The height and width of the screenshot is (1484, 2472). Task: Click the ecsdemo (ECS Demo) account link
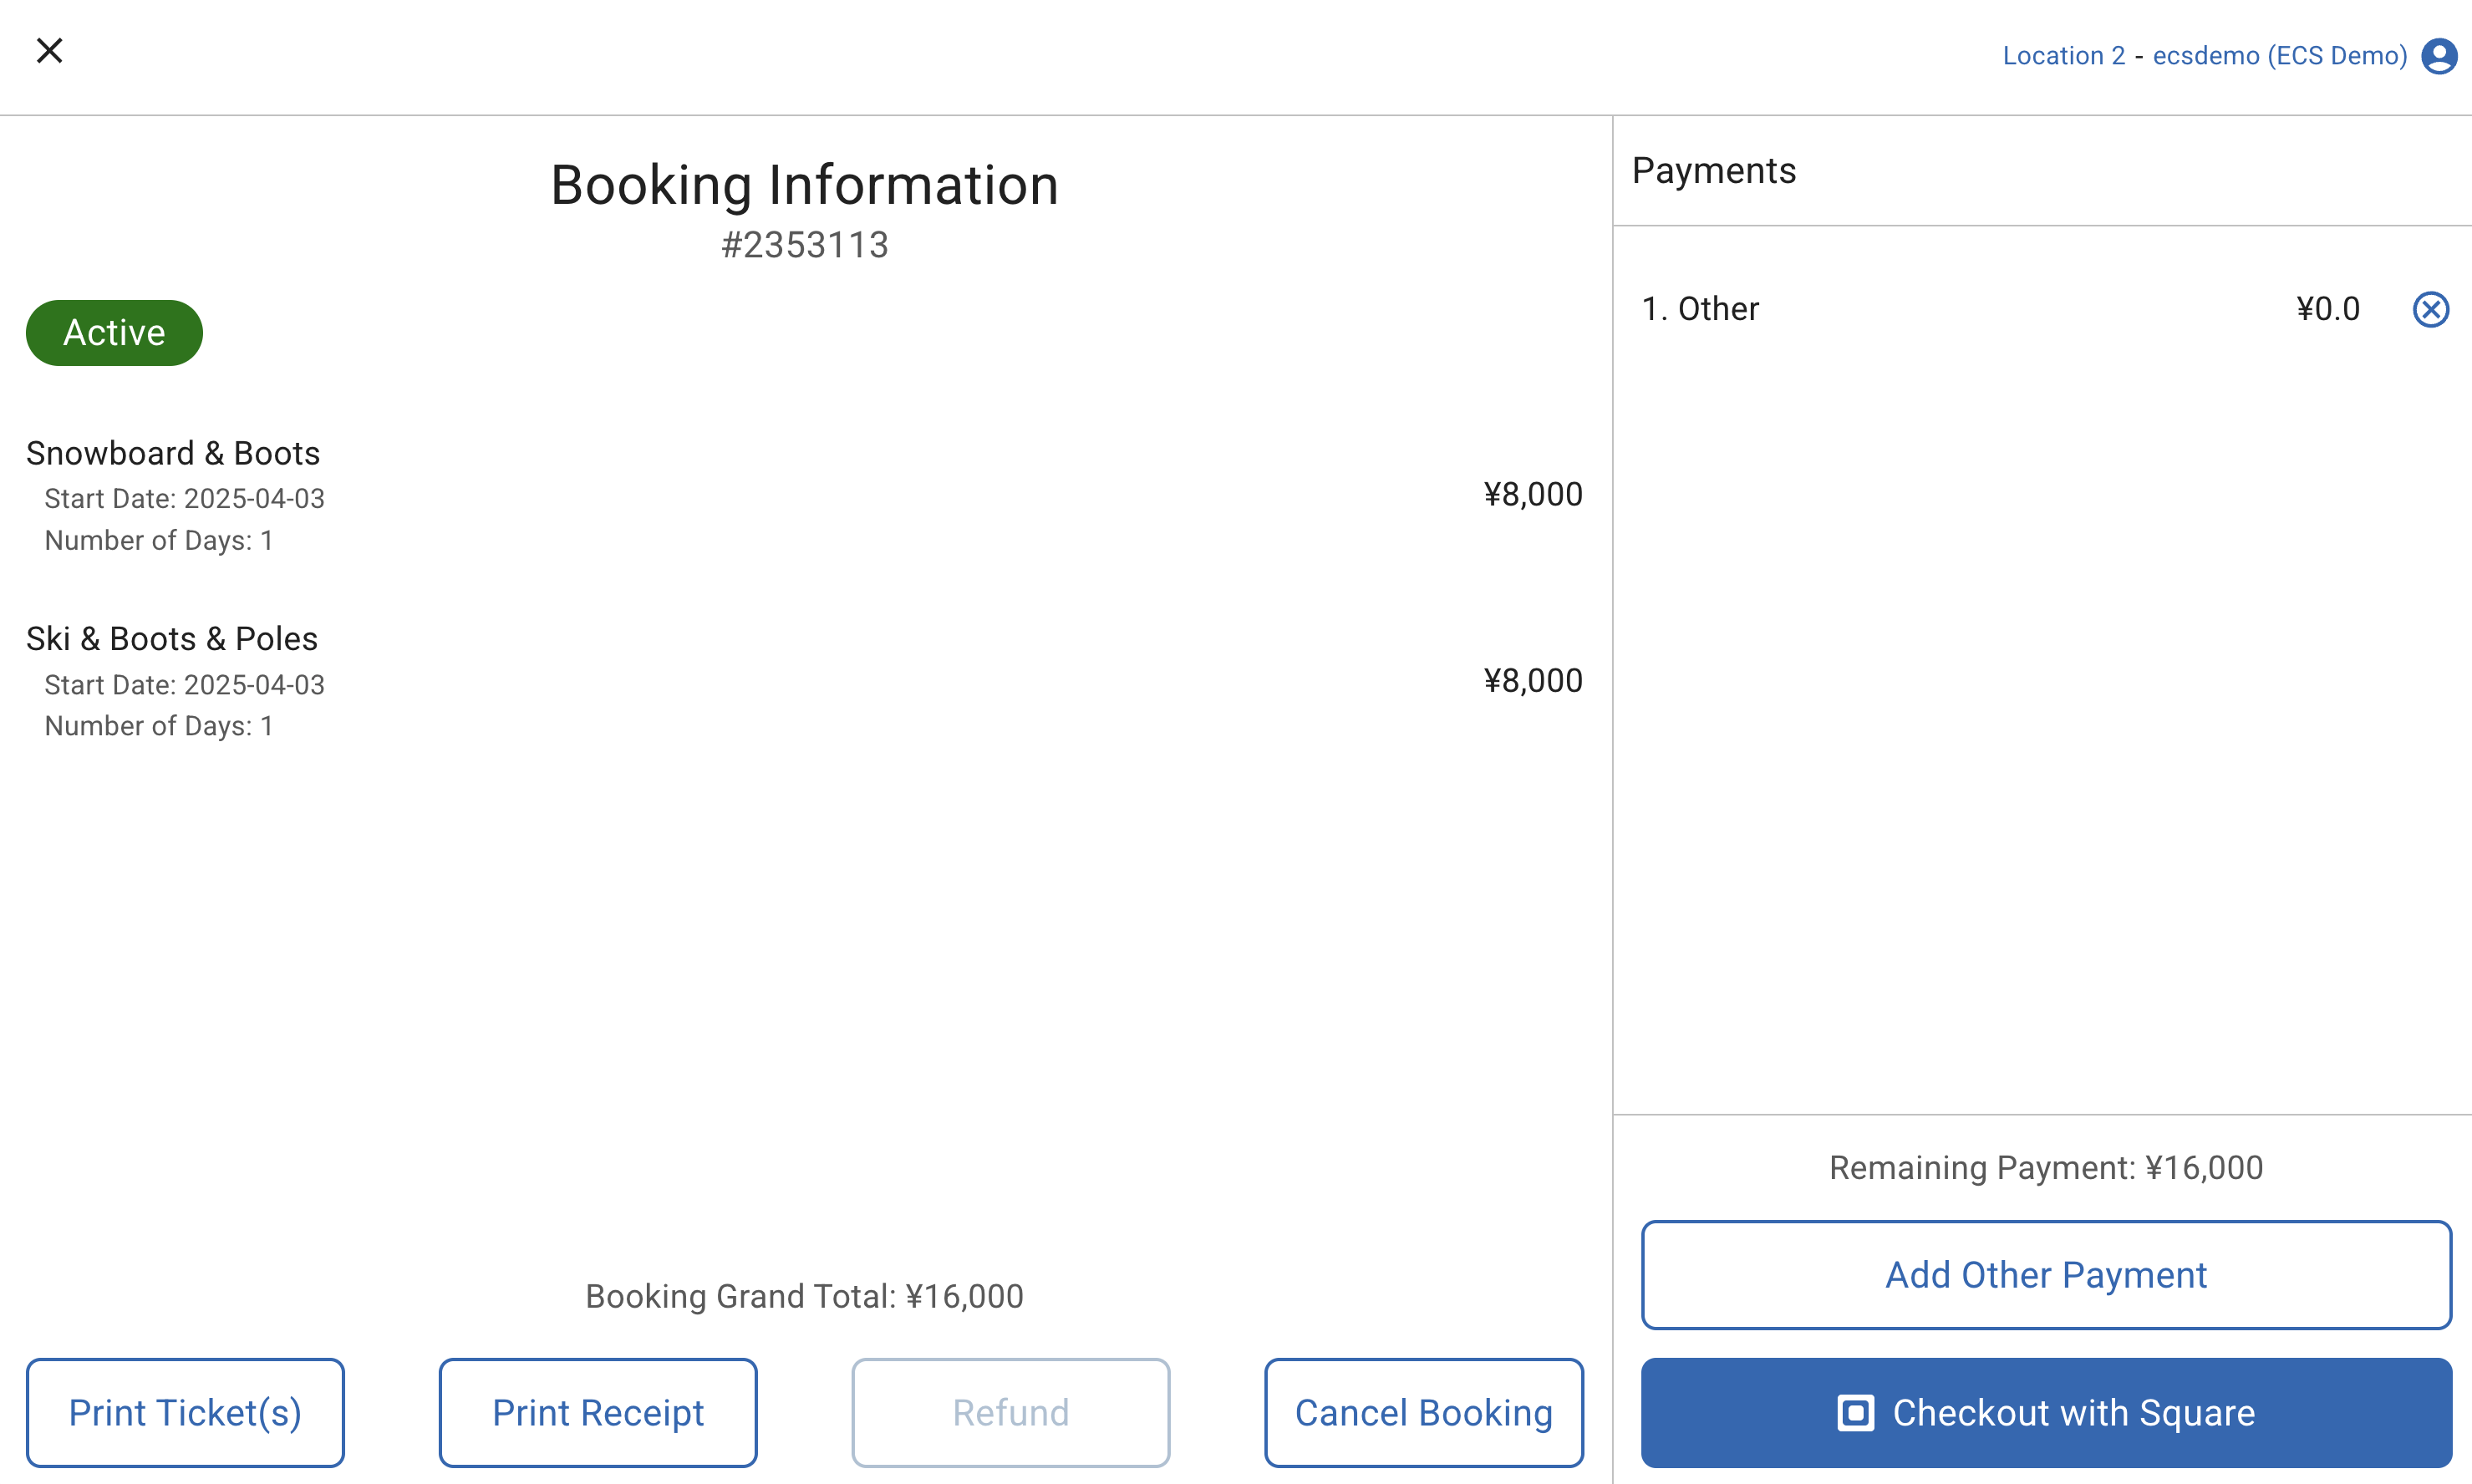(x=2279, y=56)
